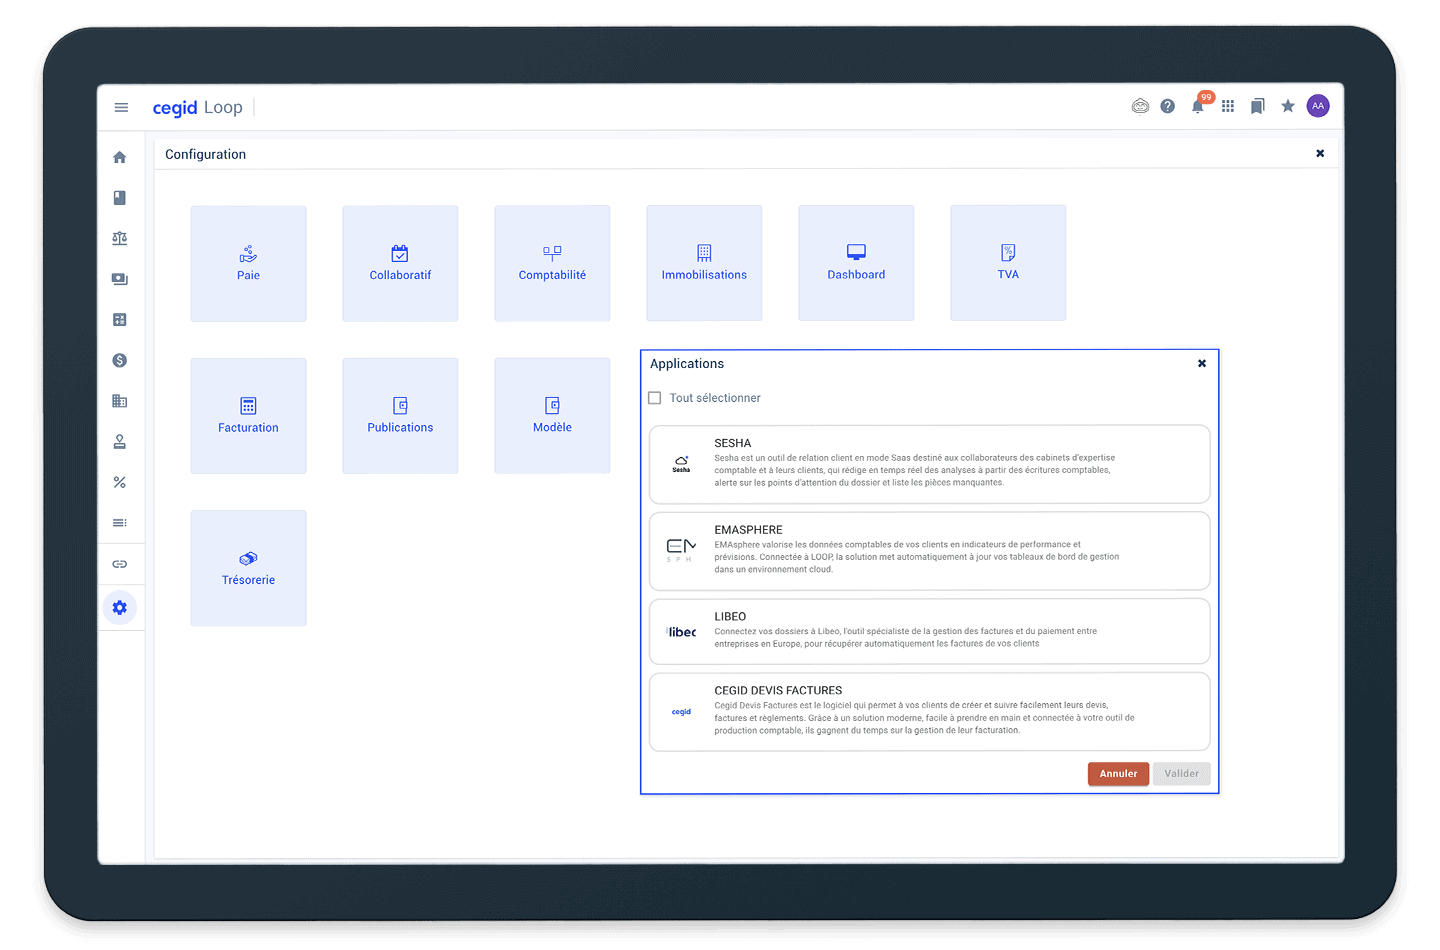Viewport: 1440px width, 950px height.
Task: Click the bookmark icon in header
Action: 1258,106
